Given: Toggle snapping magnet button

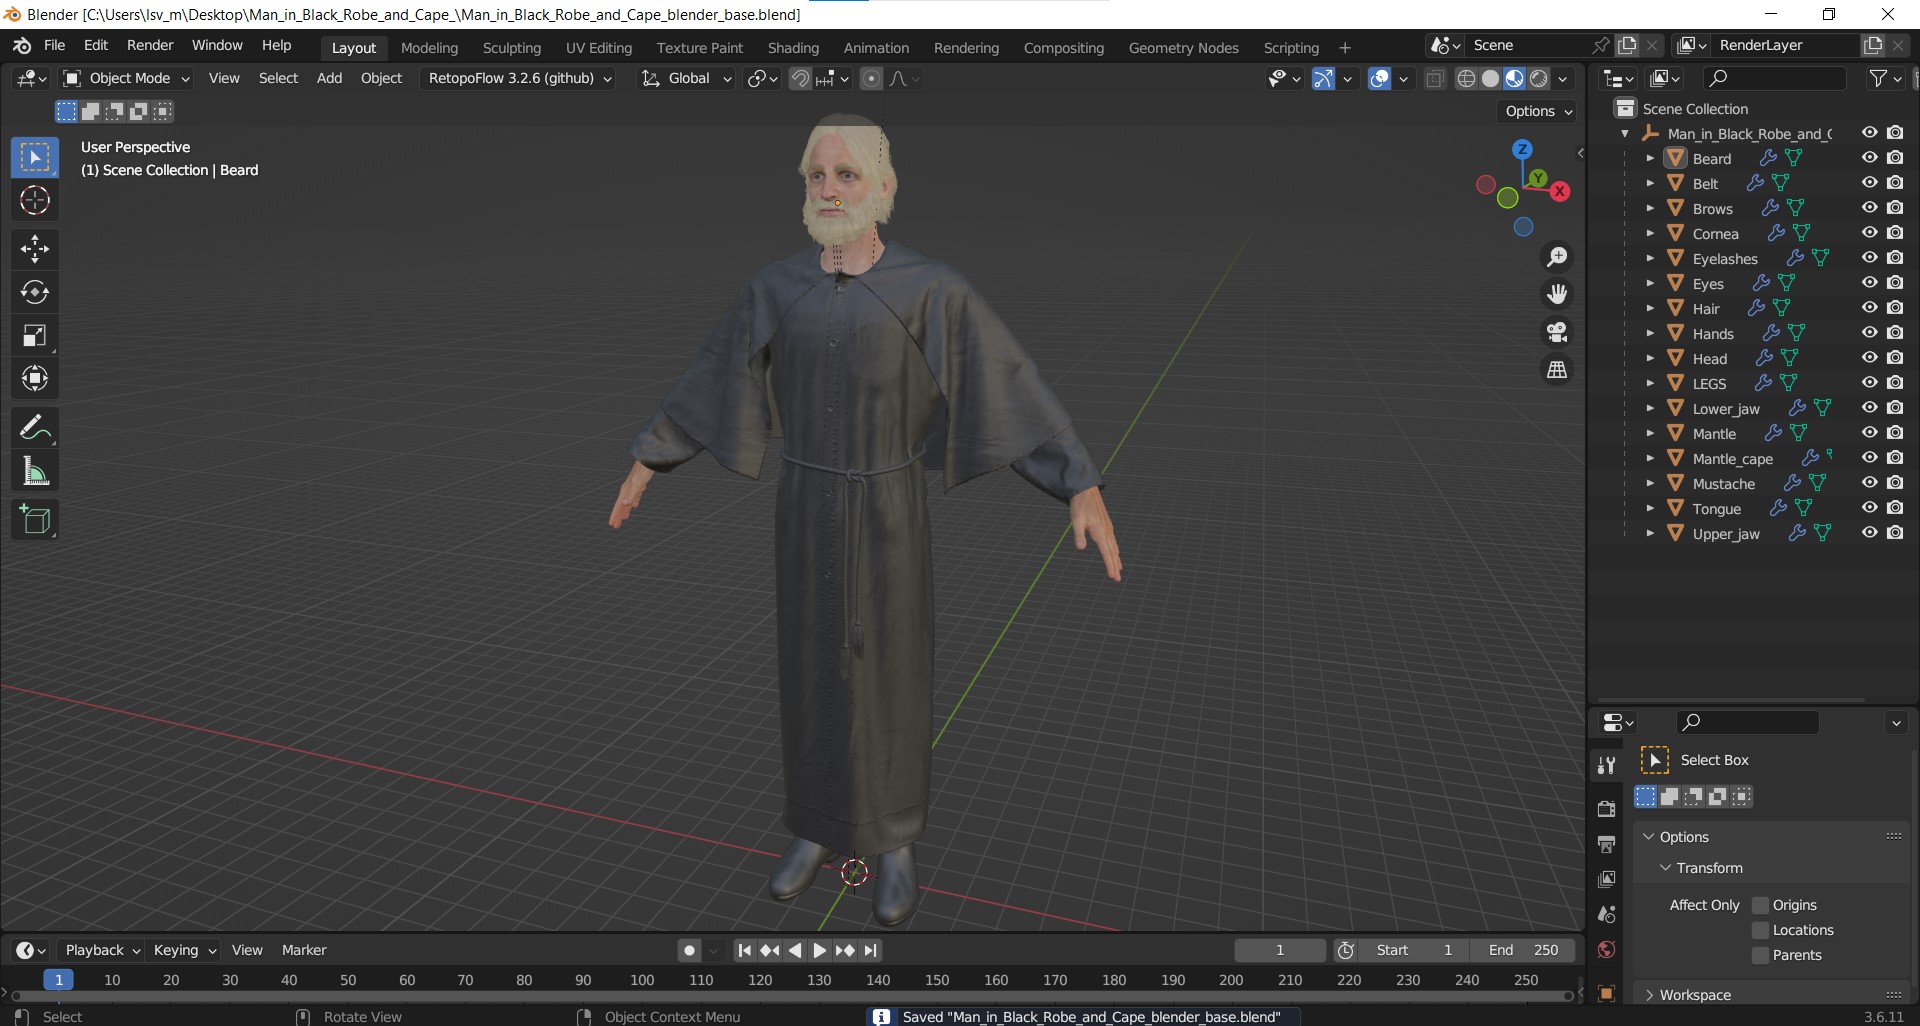Looking at the screenshot, I should (x=800, y=79).
